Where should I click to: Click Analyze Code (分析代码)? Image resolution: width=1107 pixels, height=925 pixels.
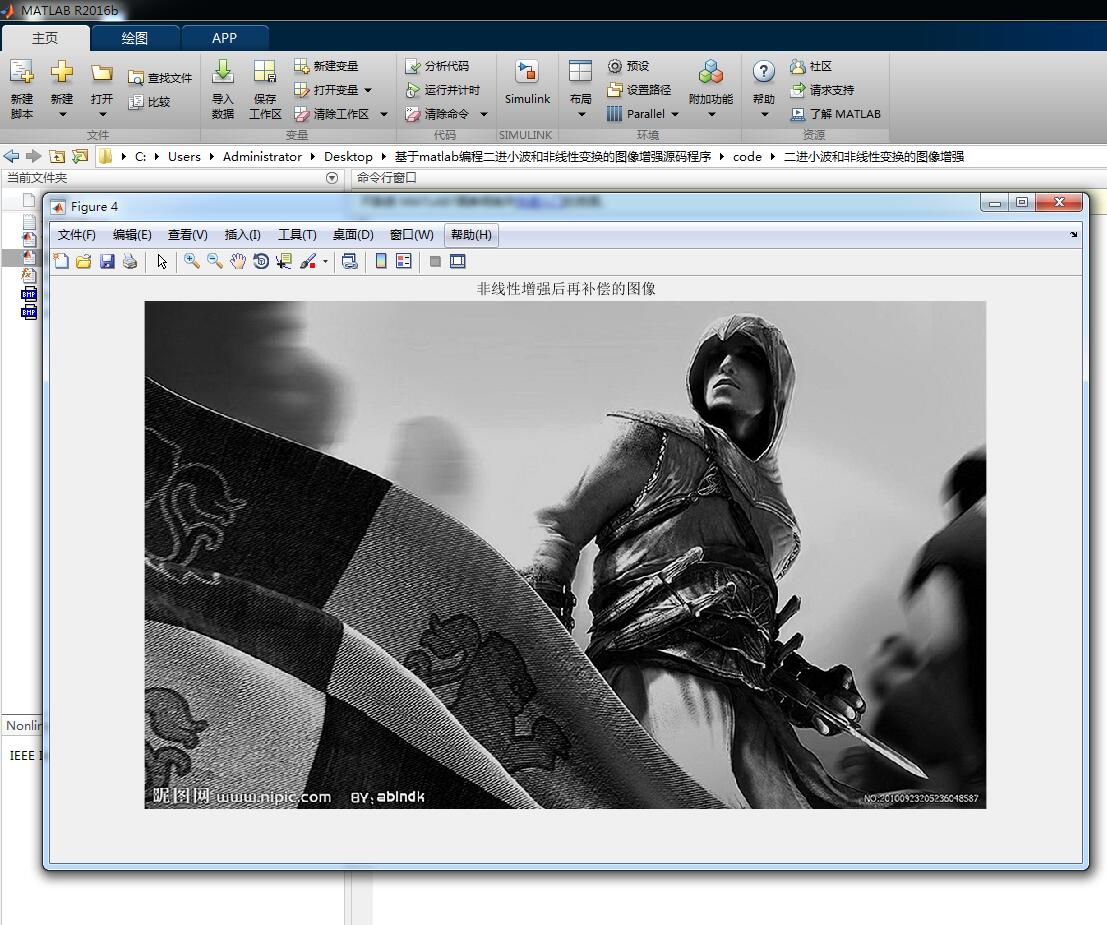coord(437,66)
